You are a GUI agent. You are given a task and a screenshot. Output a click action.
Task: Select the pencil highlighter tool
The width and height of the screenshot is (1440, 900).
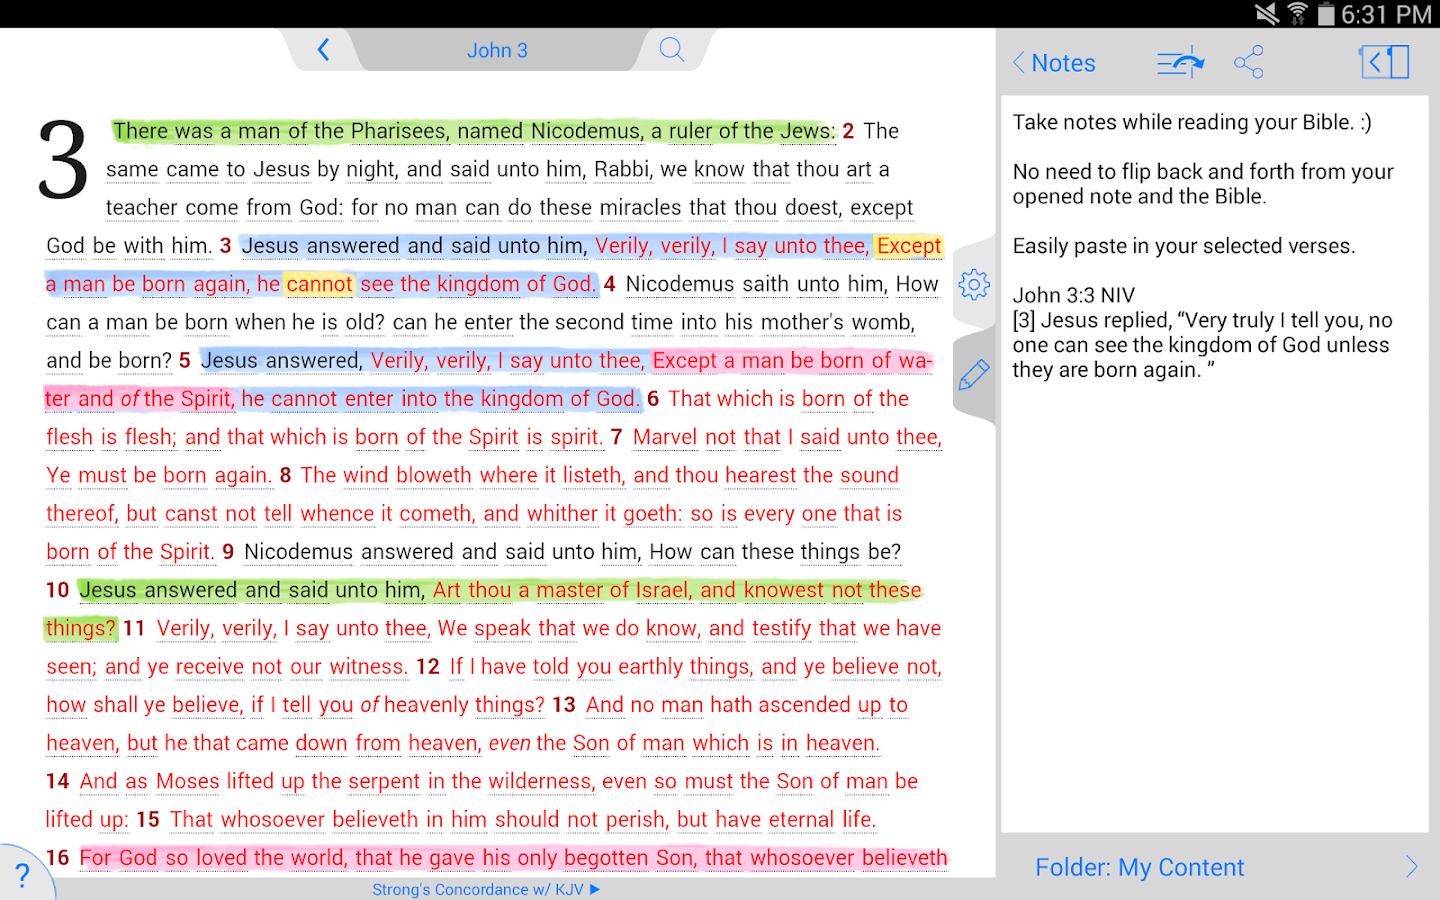[x=973, y=375]
